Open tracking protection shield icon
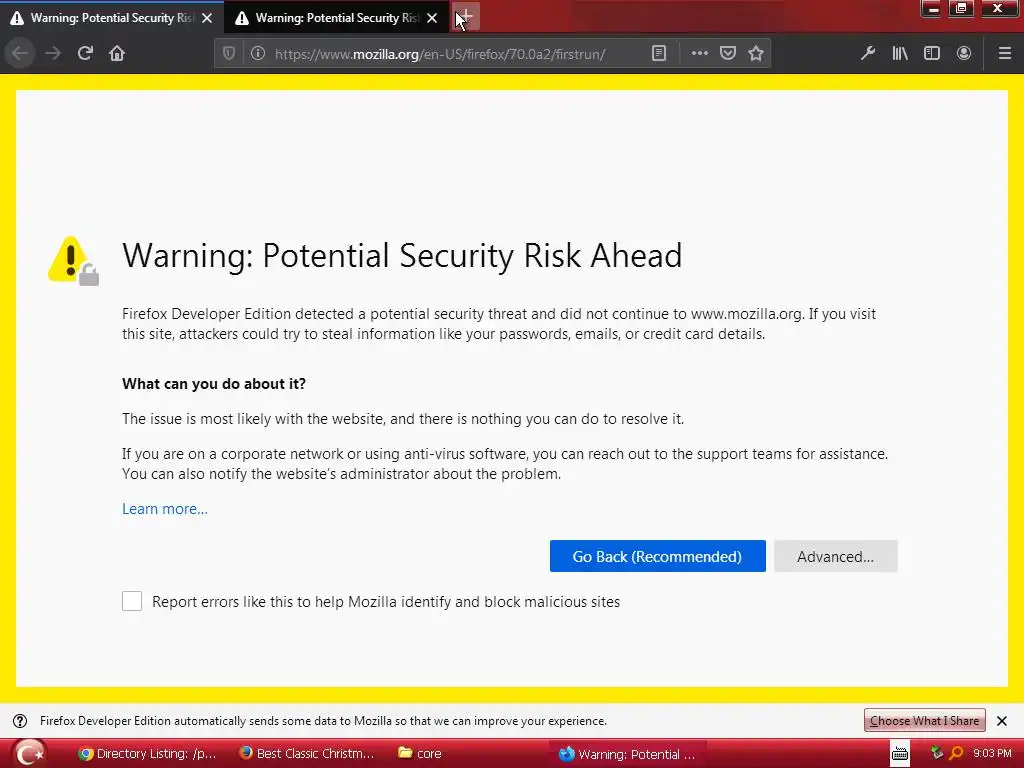 (229, 53)
